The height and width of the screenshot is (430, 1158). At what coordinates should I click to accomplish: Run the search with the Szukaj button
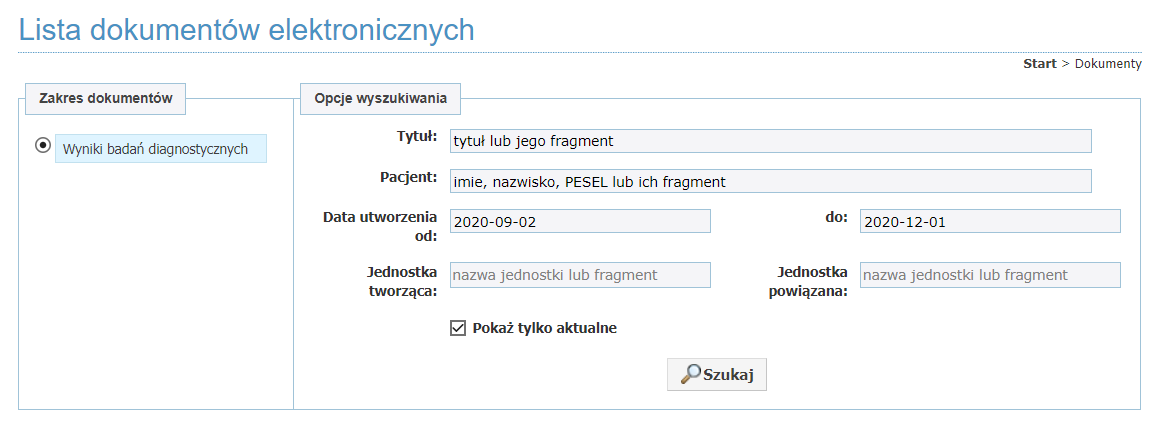[717, 375]
